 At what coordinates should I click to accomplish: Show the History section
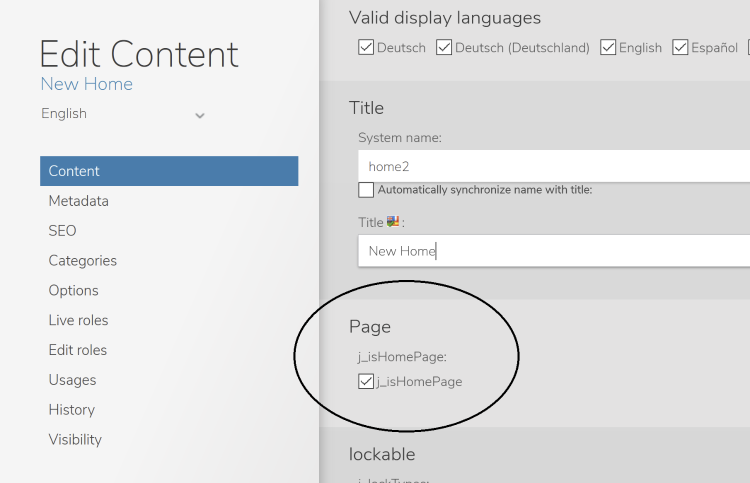point(71,410)
